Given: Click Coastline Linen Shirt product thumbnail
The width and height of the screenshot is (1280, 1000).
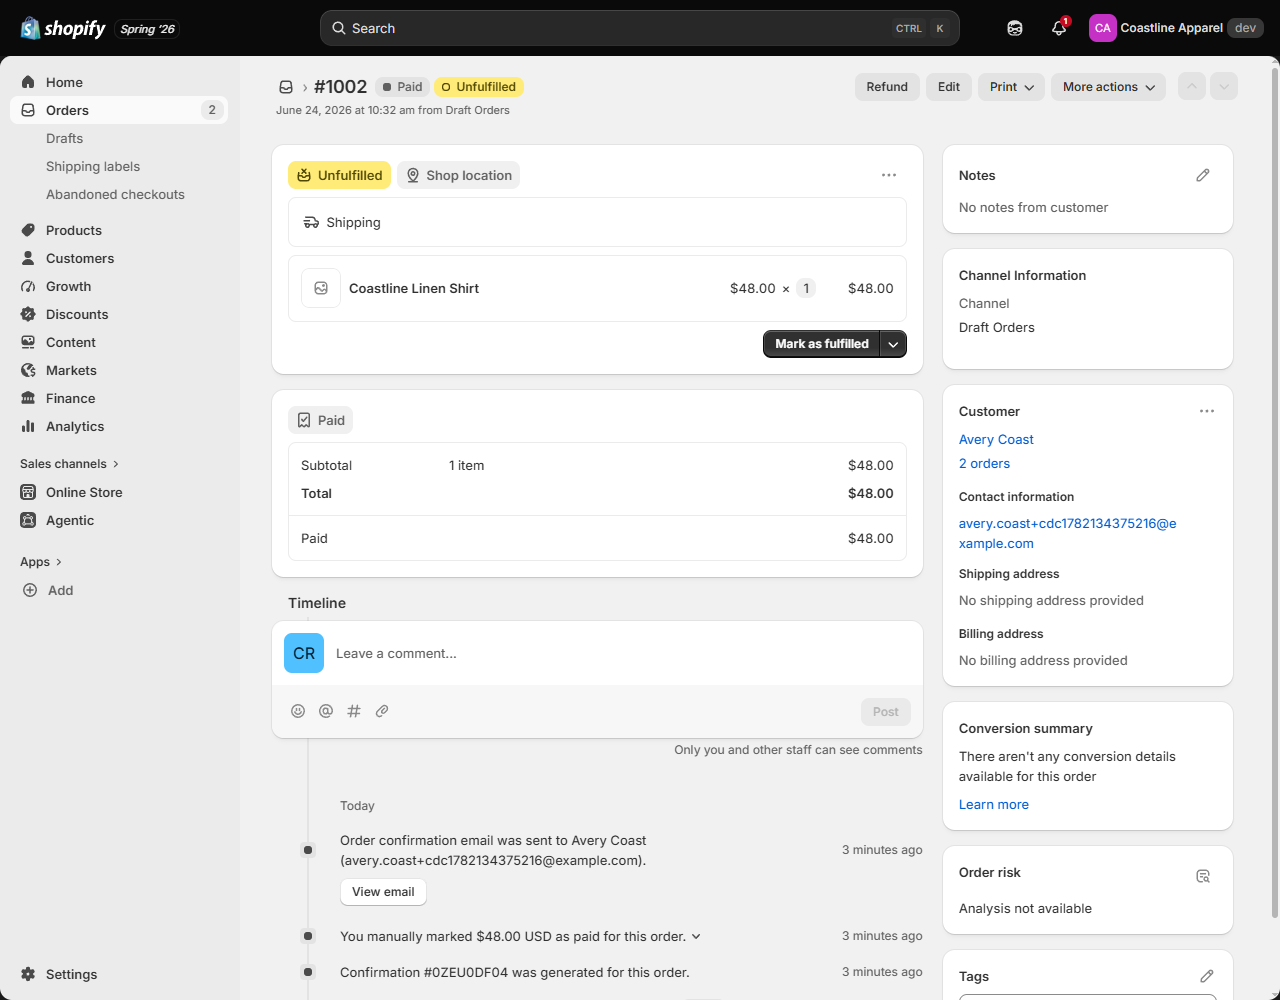Looking at the screenshot, I should click(x=321, y=288).
